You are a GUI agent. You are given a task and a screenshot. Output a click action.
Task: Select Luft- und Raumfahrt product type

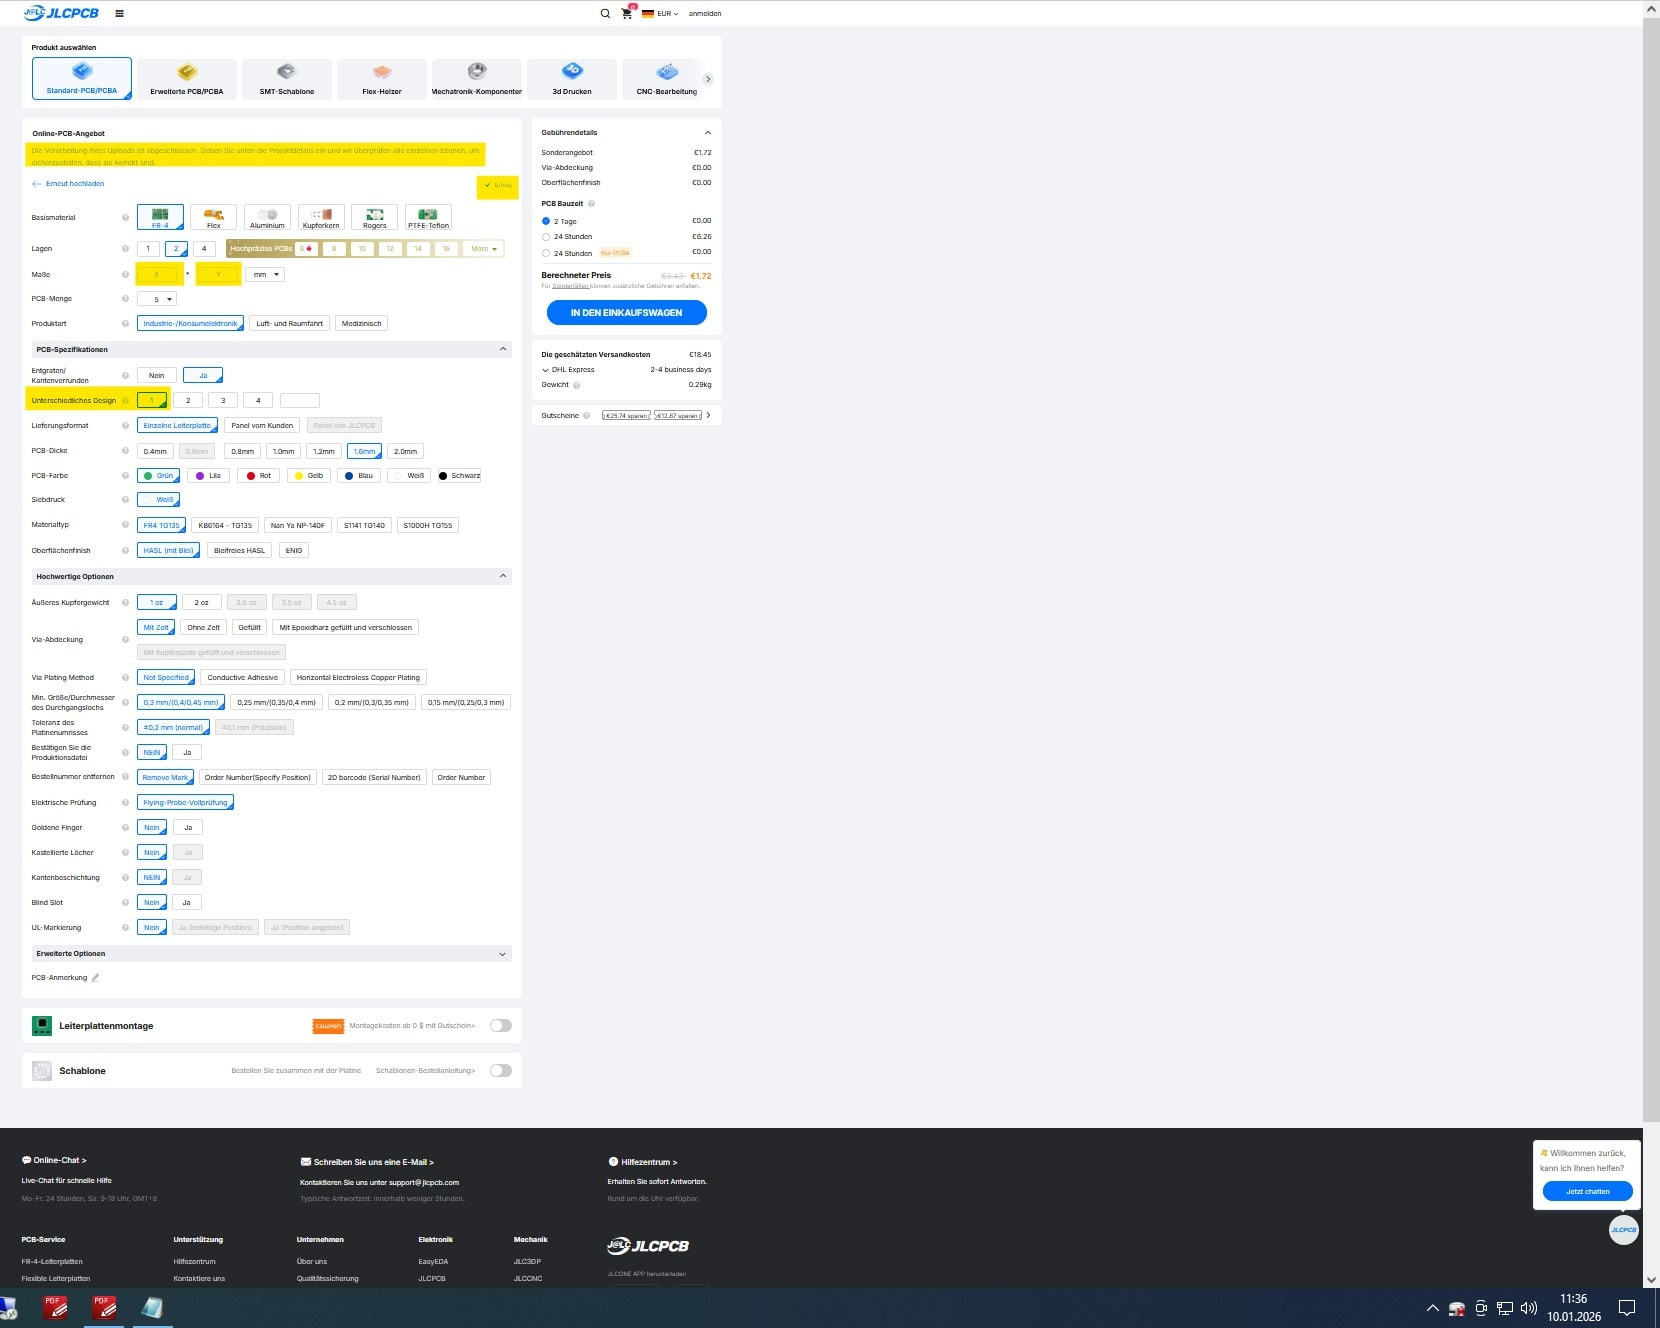pyautogui.click(x=290, y=324)
